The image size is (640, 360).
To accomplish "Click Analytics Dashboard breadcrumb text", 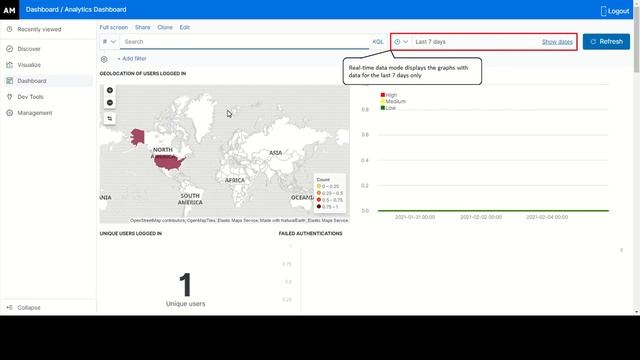I will point(95,9).
